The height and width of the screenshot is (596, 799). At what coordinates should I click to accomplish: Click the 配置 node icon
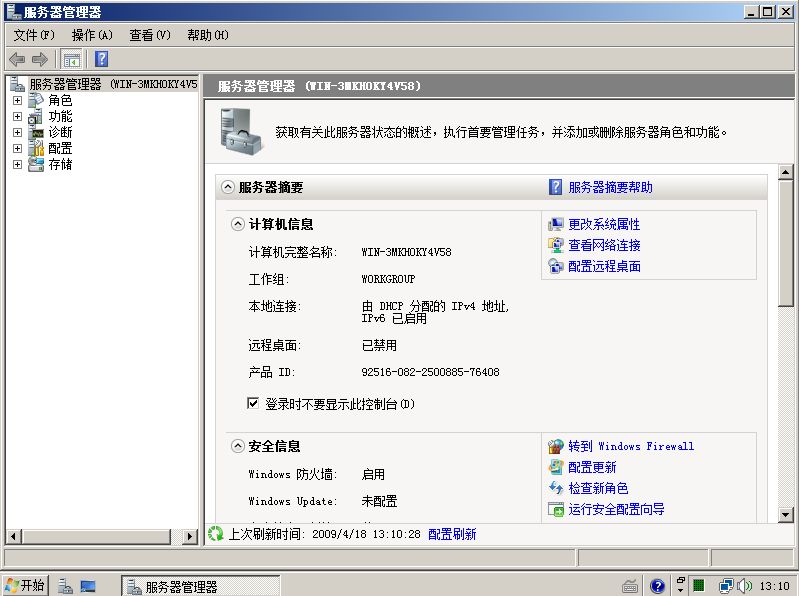(36, 148)
